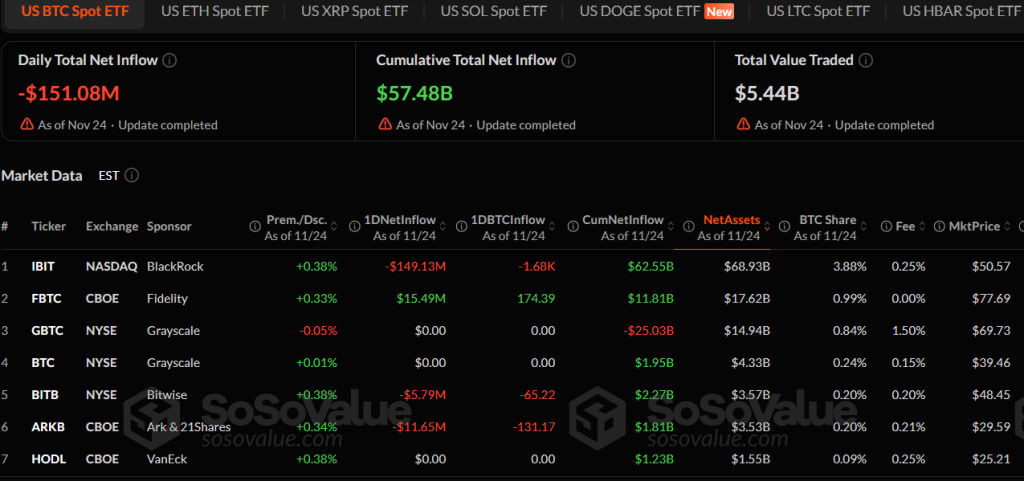Click warning icon under Total Value Traded

pos(743,125)
